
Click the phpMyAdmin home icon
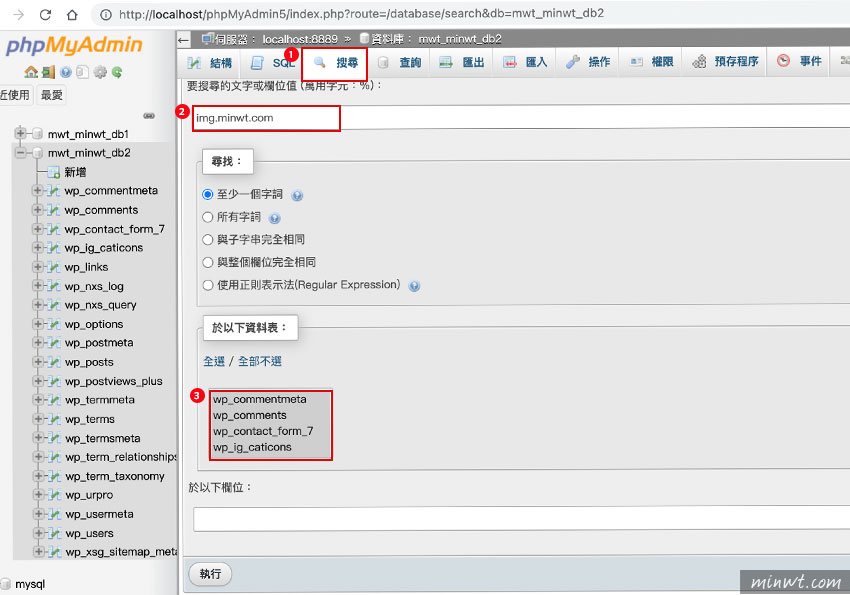pos(31,72)
